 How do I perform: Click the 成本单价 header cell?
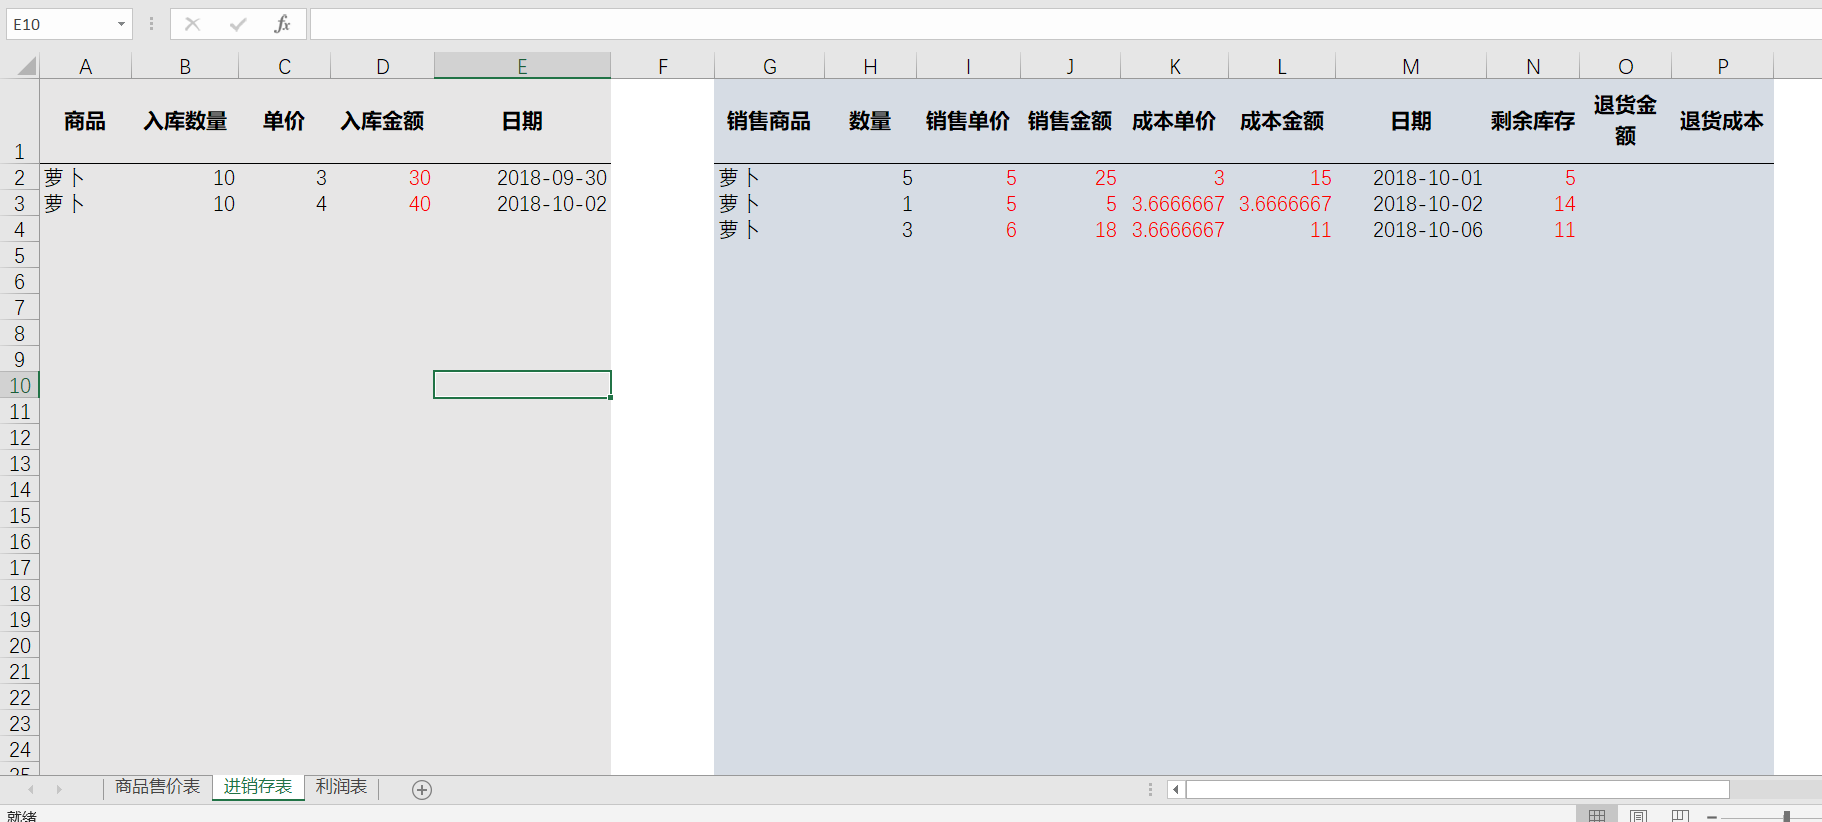point(1175,121)
